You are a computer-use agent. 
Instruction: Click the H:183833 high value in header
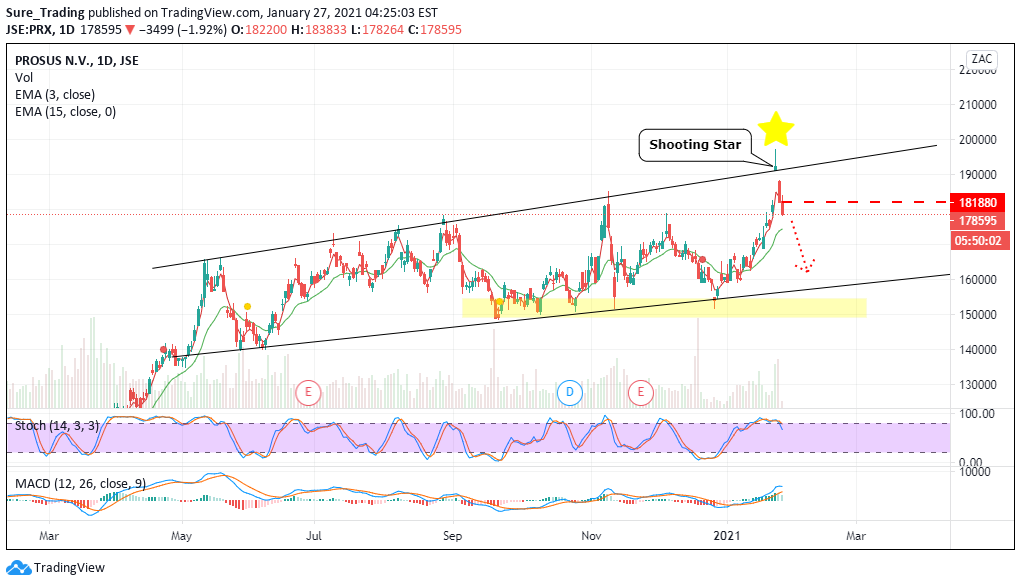pos(318,29)
